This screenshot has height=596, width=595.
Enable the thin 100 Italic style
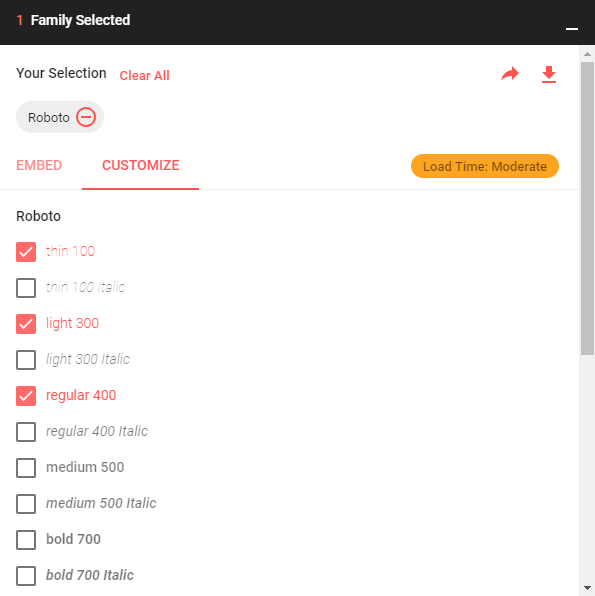pos(26,288)
